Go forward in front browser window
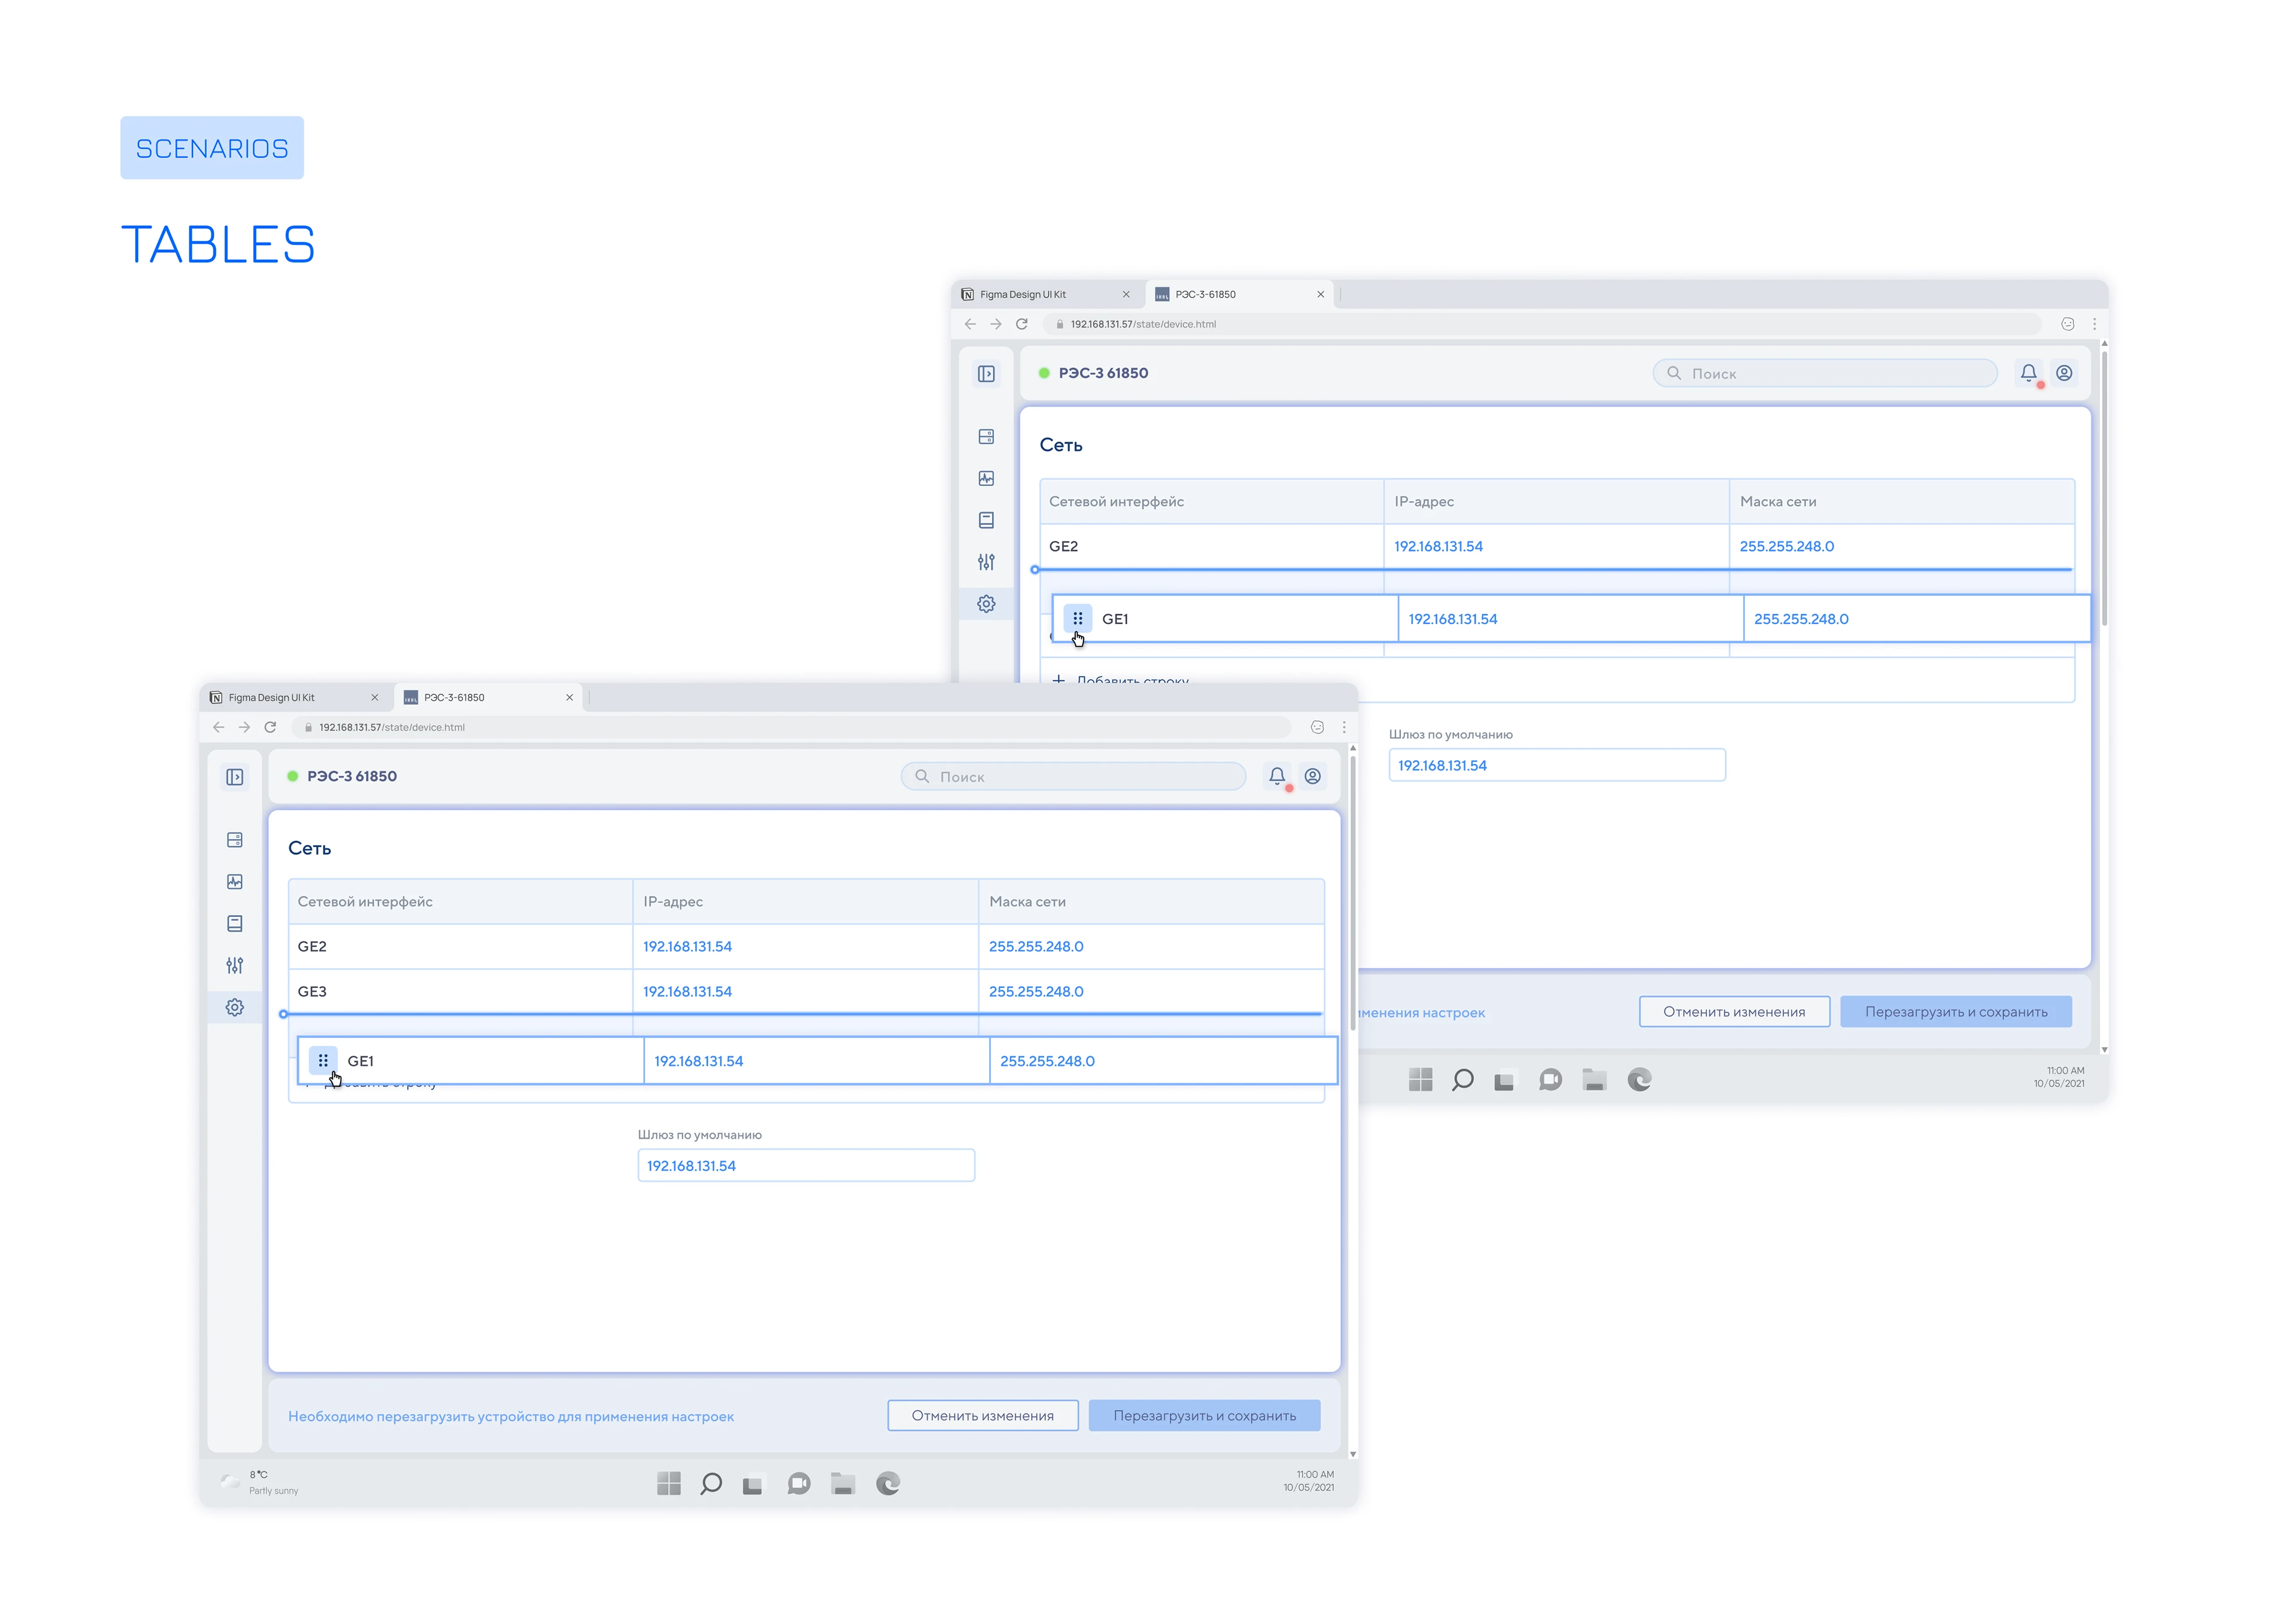This screenshot has height=1624, width=2295. click(244, 727)
